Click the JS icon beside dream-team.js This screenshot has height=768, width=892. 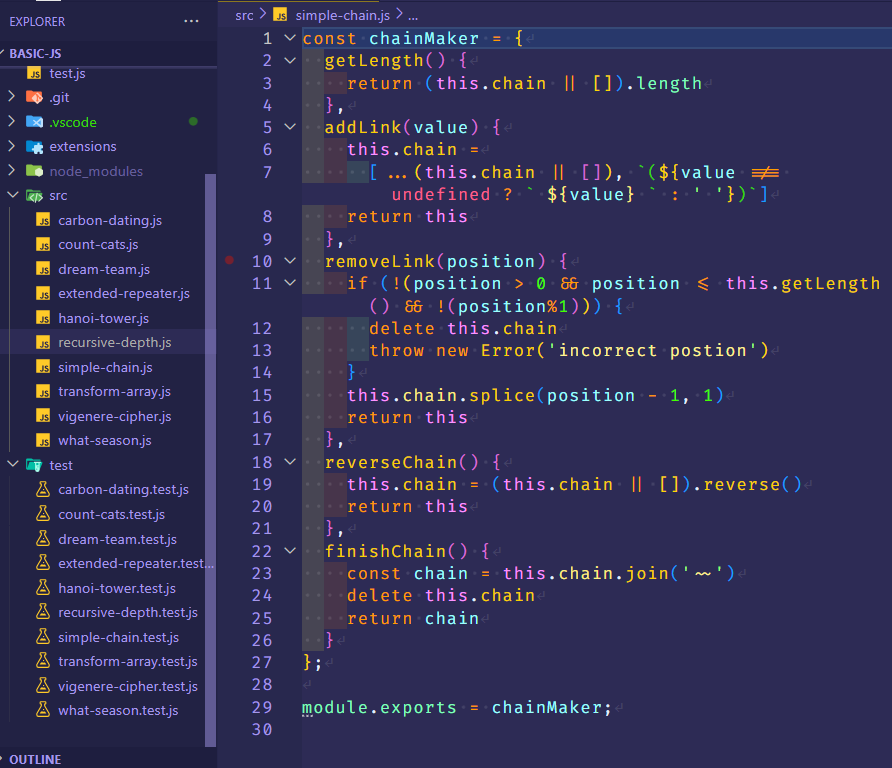click(43, 269)
